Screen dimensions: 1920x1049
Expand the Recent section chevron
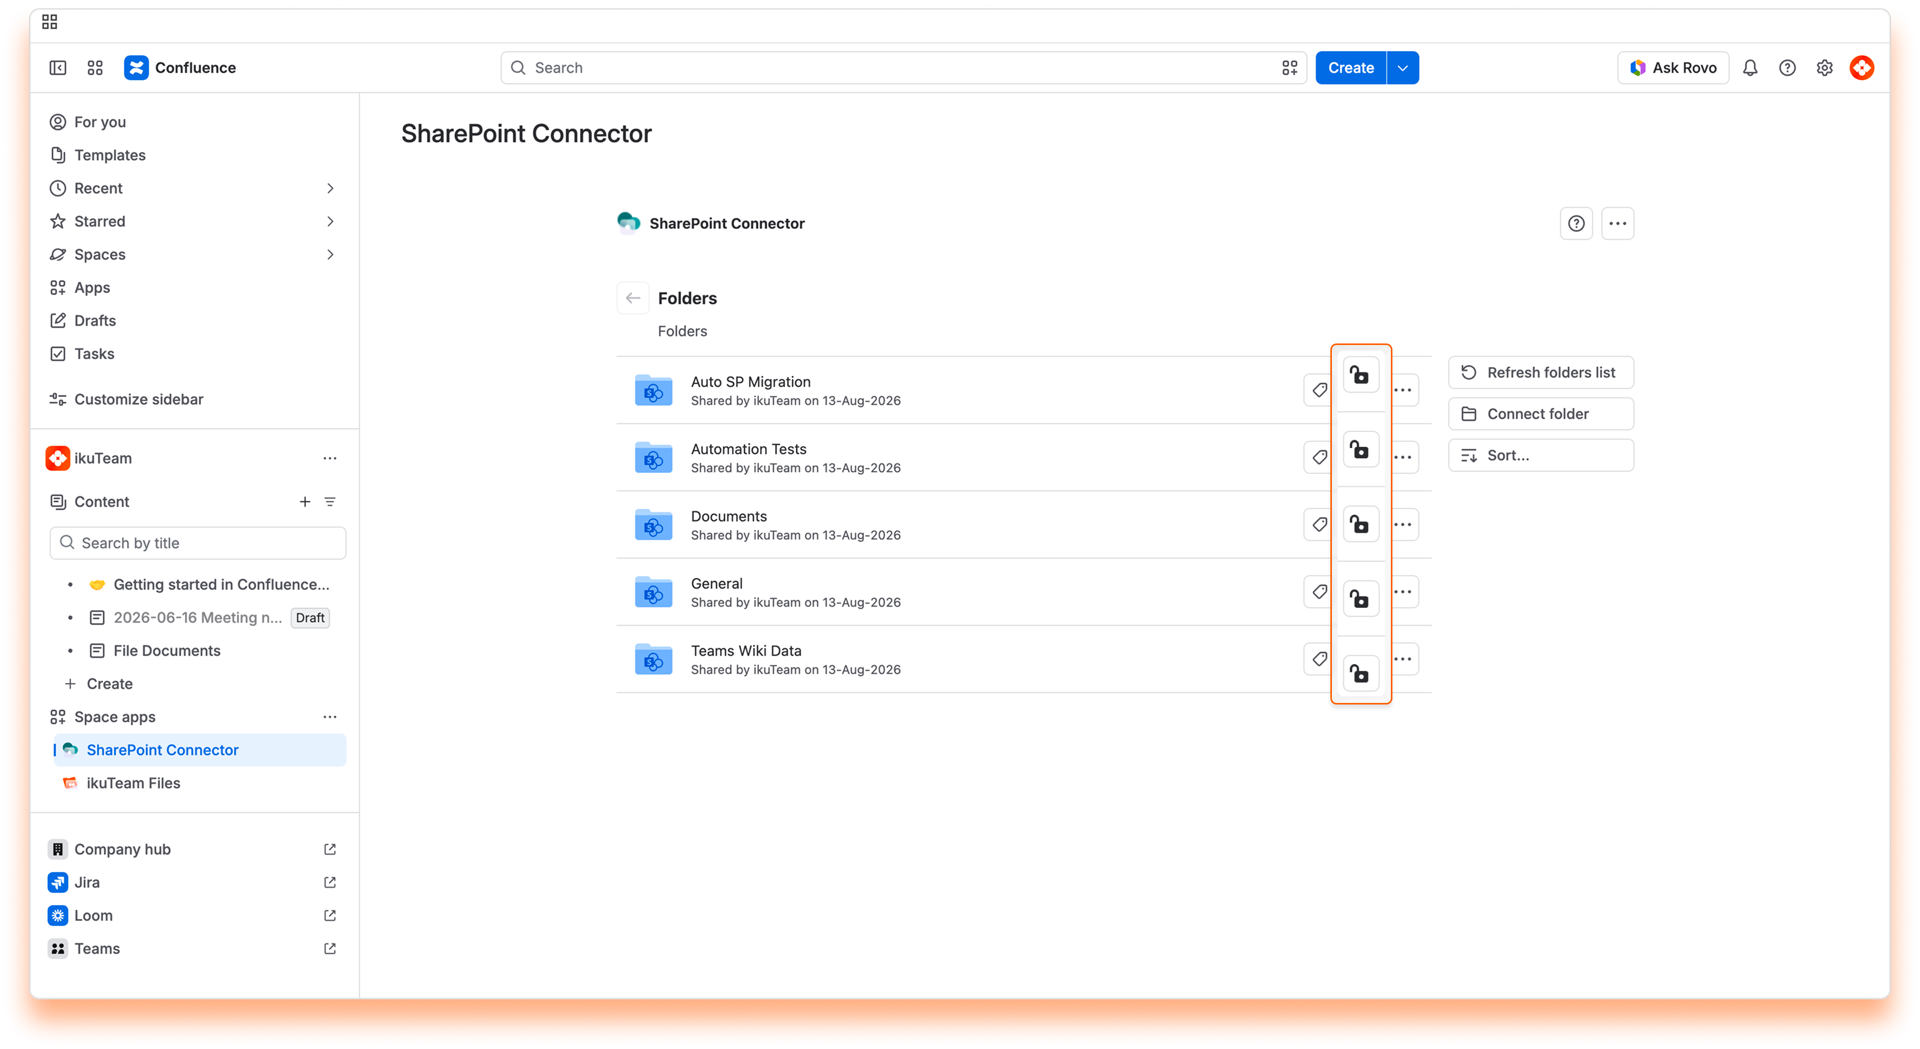click(x=330, y=188)
